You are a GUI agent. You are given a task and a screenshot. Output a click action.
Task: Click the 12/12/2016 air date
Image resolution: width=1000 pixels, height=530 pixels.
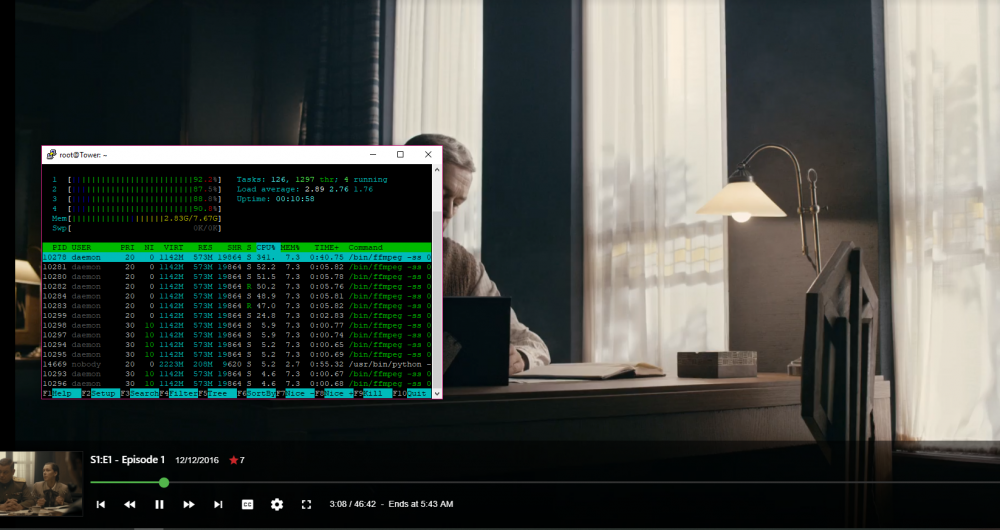[x=197, y=460]
